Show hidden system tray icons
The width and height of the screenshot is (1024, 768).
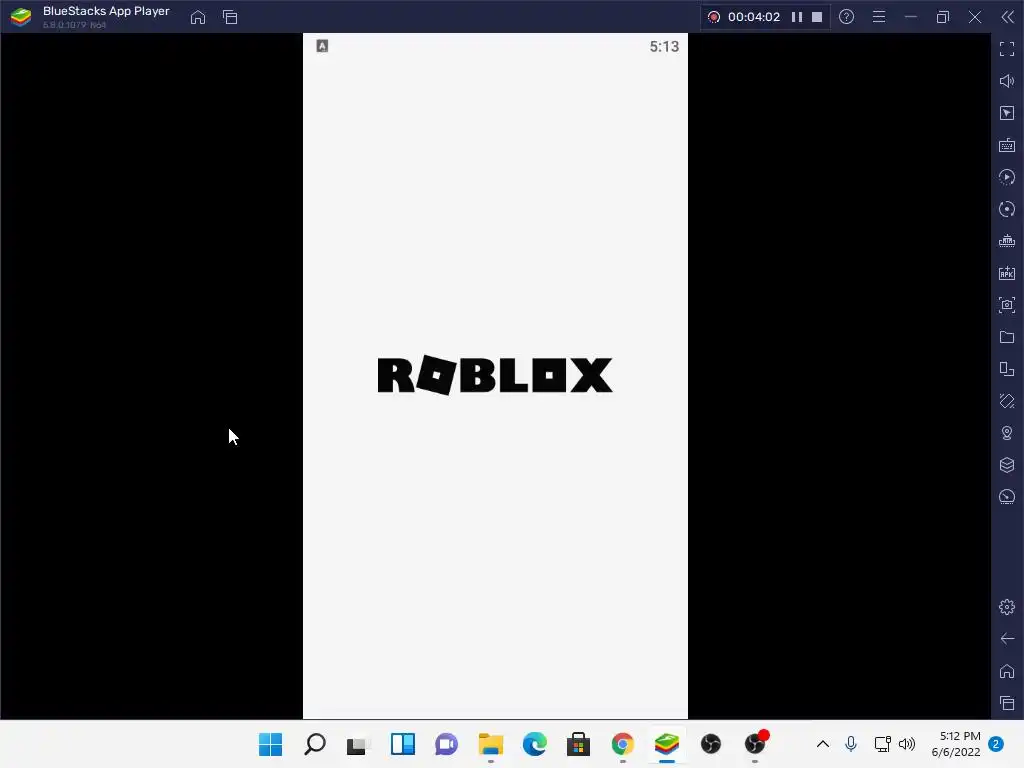[823, 744]
